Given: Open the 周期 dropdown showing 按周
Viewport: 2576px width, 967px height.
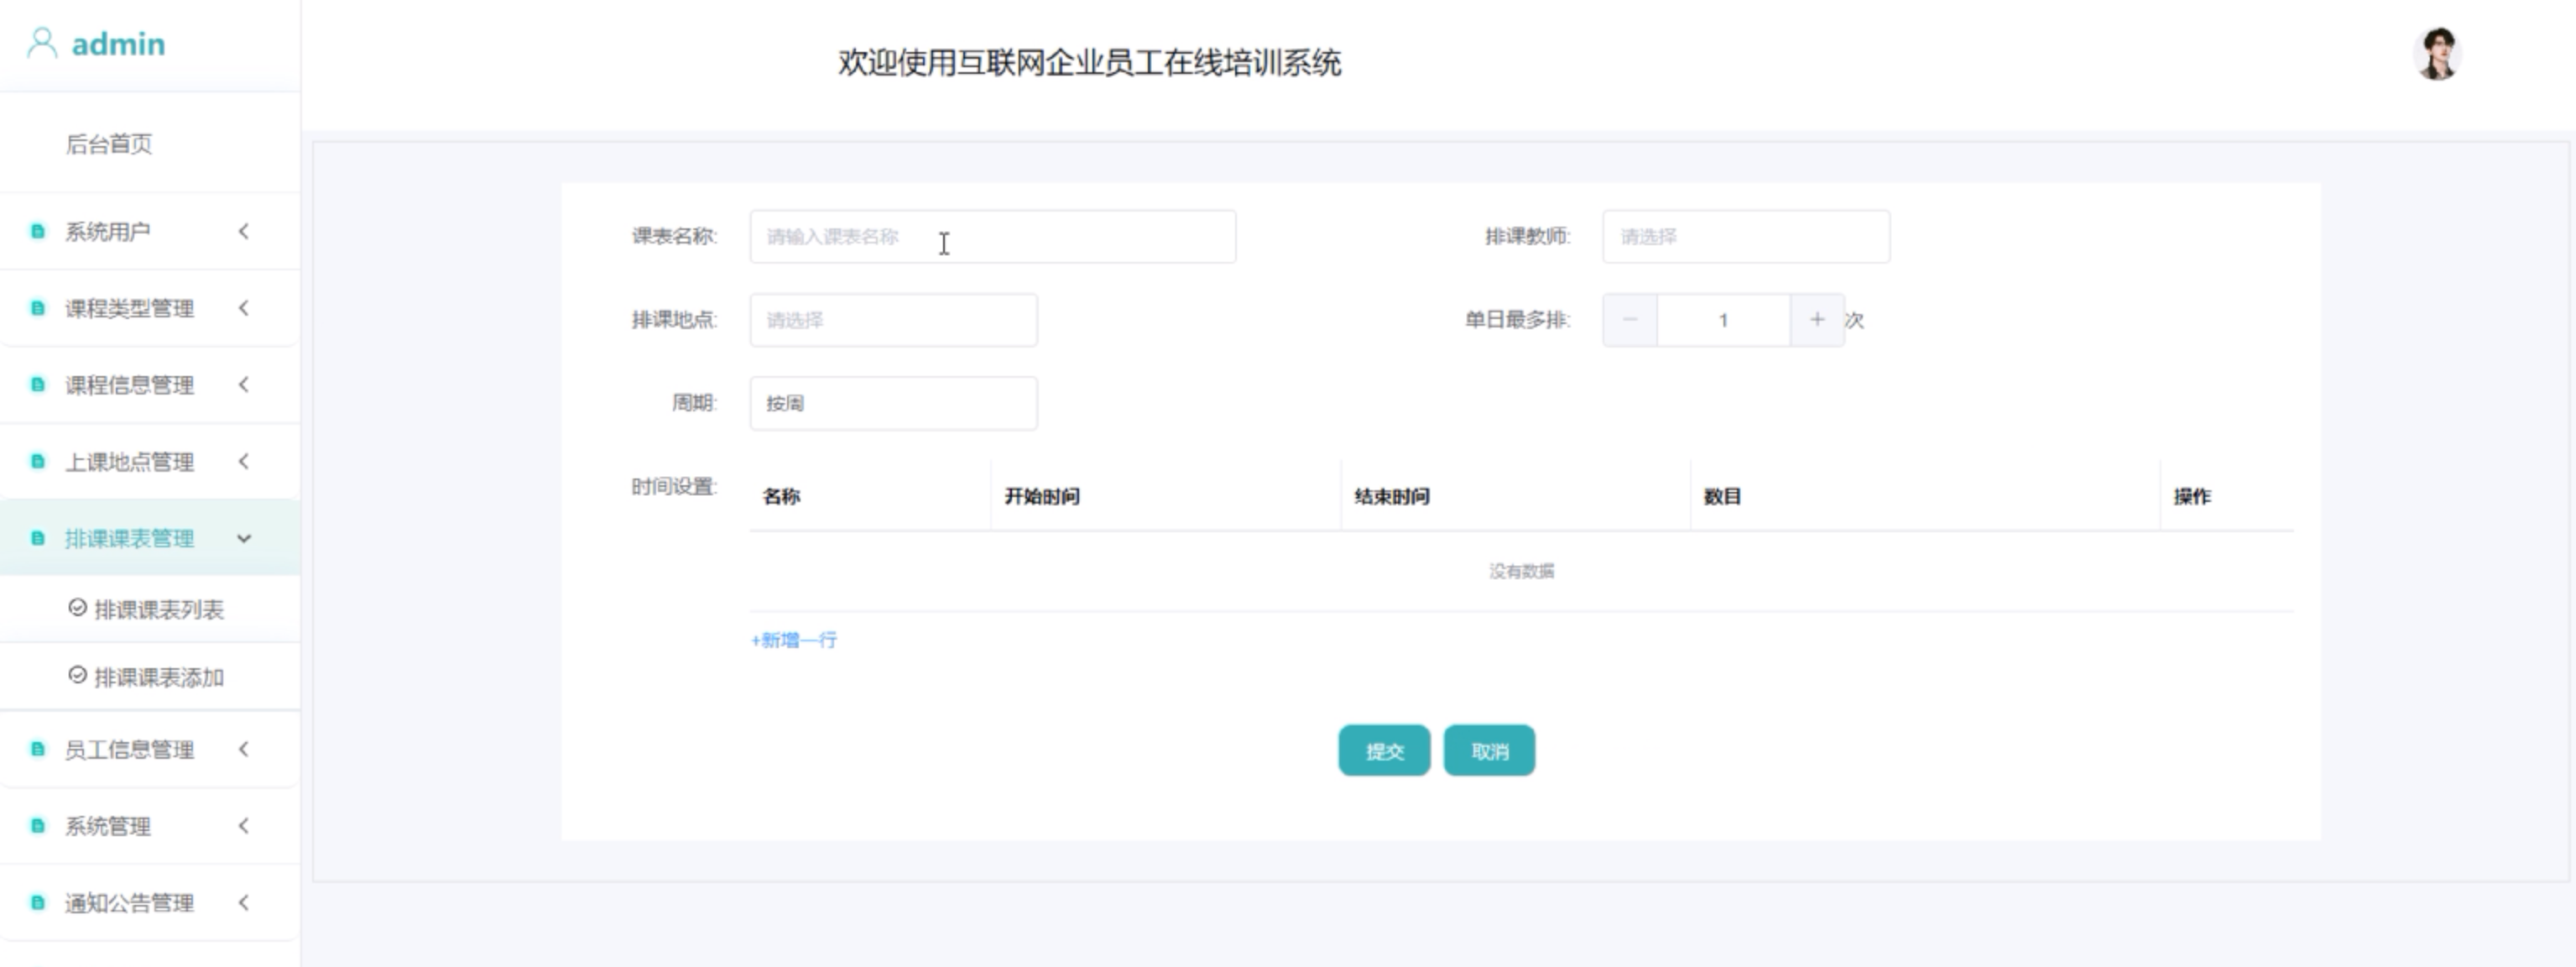Looking at the screenshot, I should click(x=893, y=403).
